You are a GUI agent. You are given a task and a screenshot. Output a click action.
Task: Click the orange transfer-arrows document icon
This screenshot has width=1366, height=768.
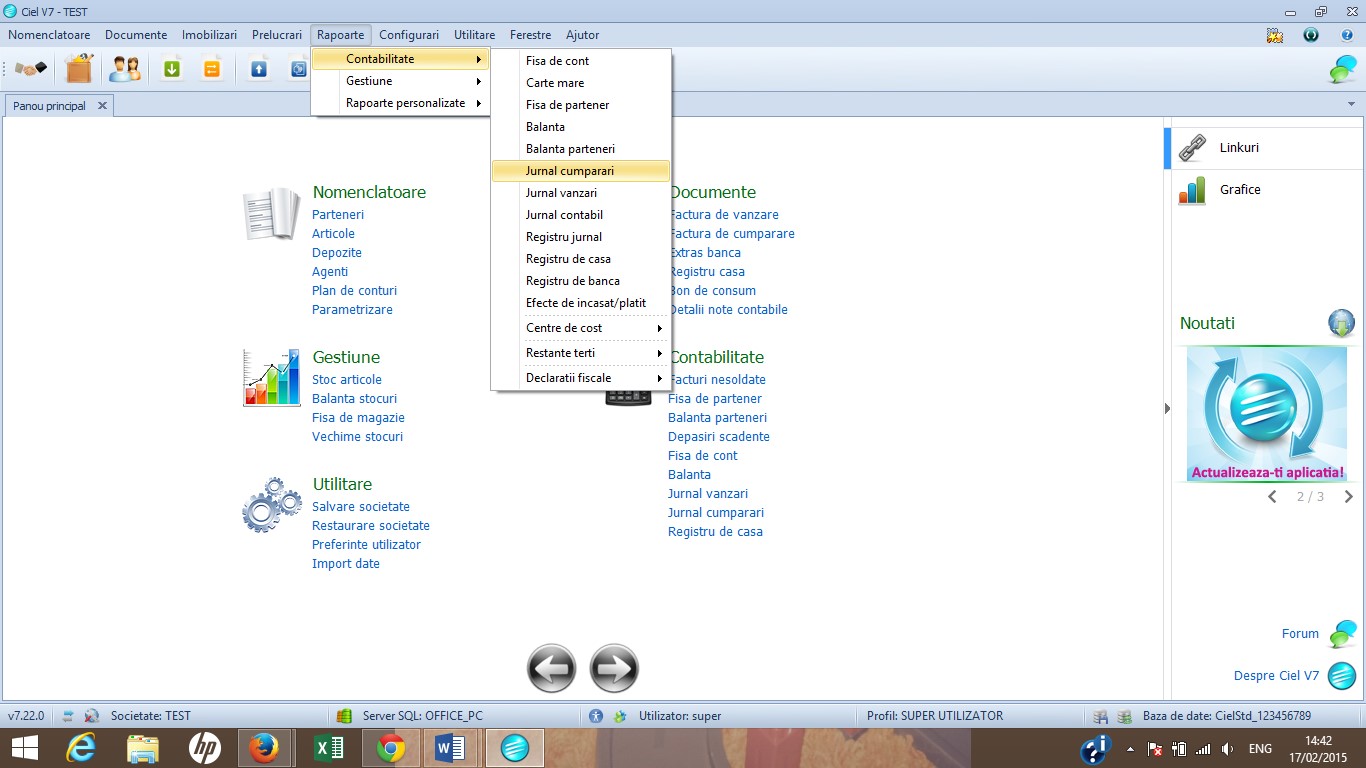(x=212, y=69)
